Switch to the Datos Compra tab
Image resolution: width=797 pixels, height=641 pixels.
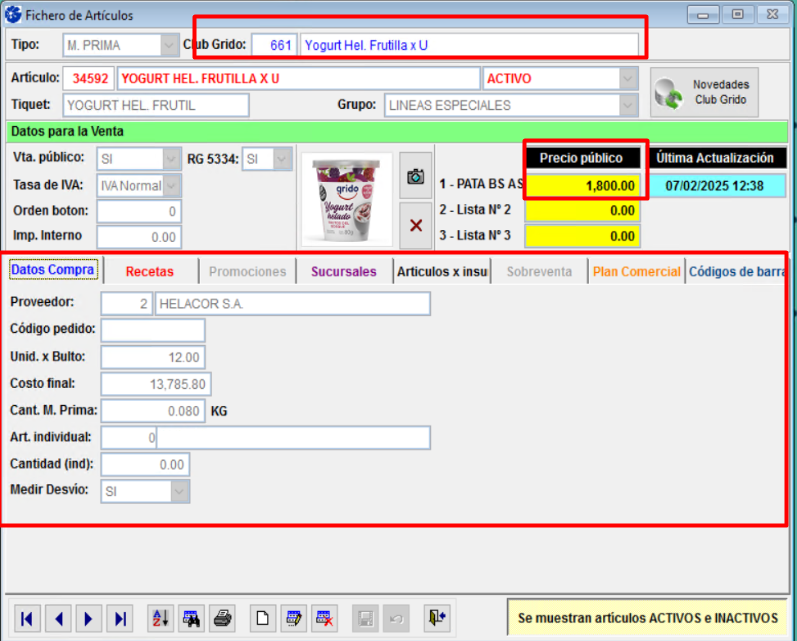(x=53, y=269)
